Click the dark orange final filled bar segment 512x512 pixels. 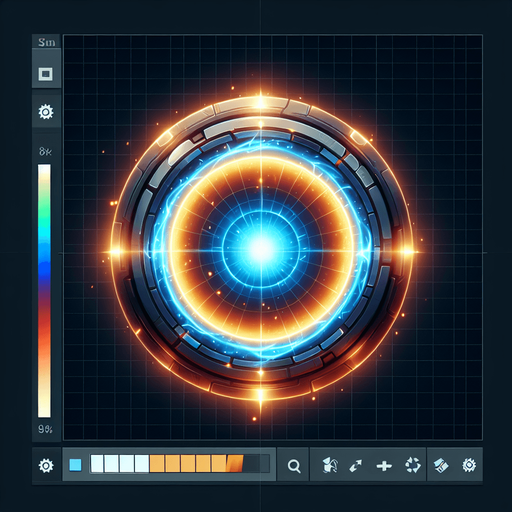(235, 464)
